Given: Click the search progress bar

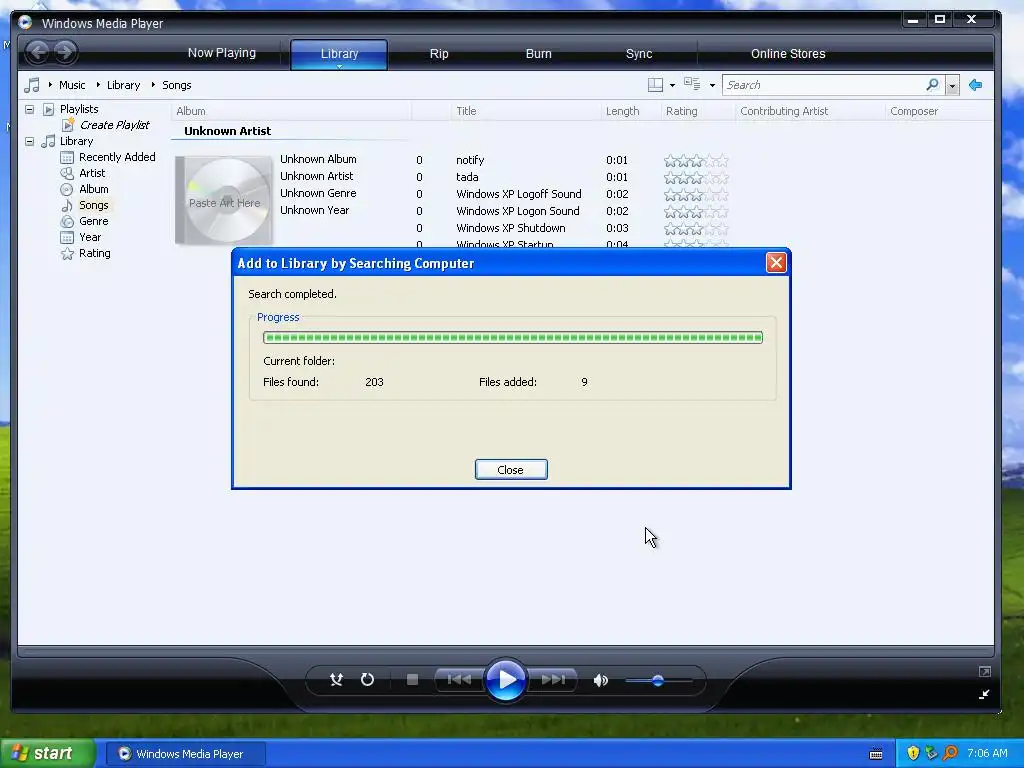Looking at the screenshot, I should (x=513, y=337).
